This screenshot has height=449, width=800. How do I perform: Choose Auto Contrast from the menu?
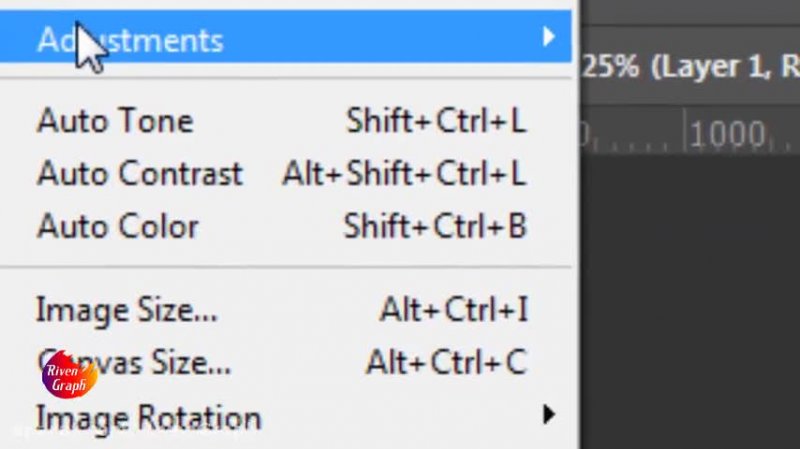[140, 173]
